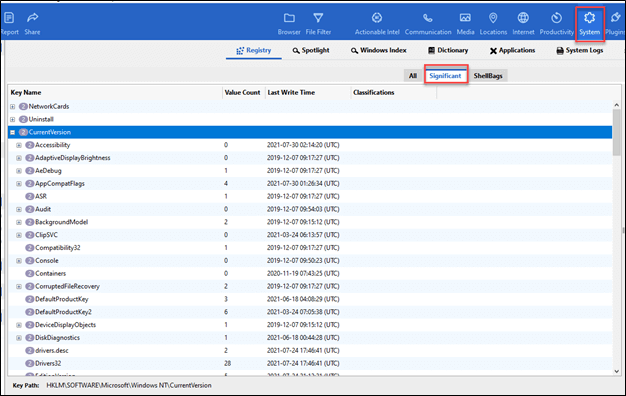Select the Significant filter tab
Viewport: 626px width, 396px height.
446,75
